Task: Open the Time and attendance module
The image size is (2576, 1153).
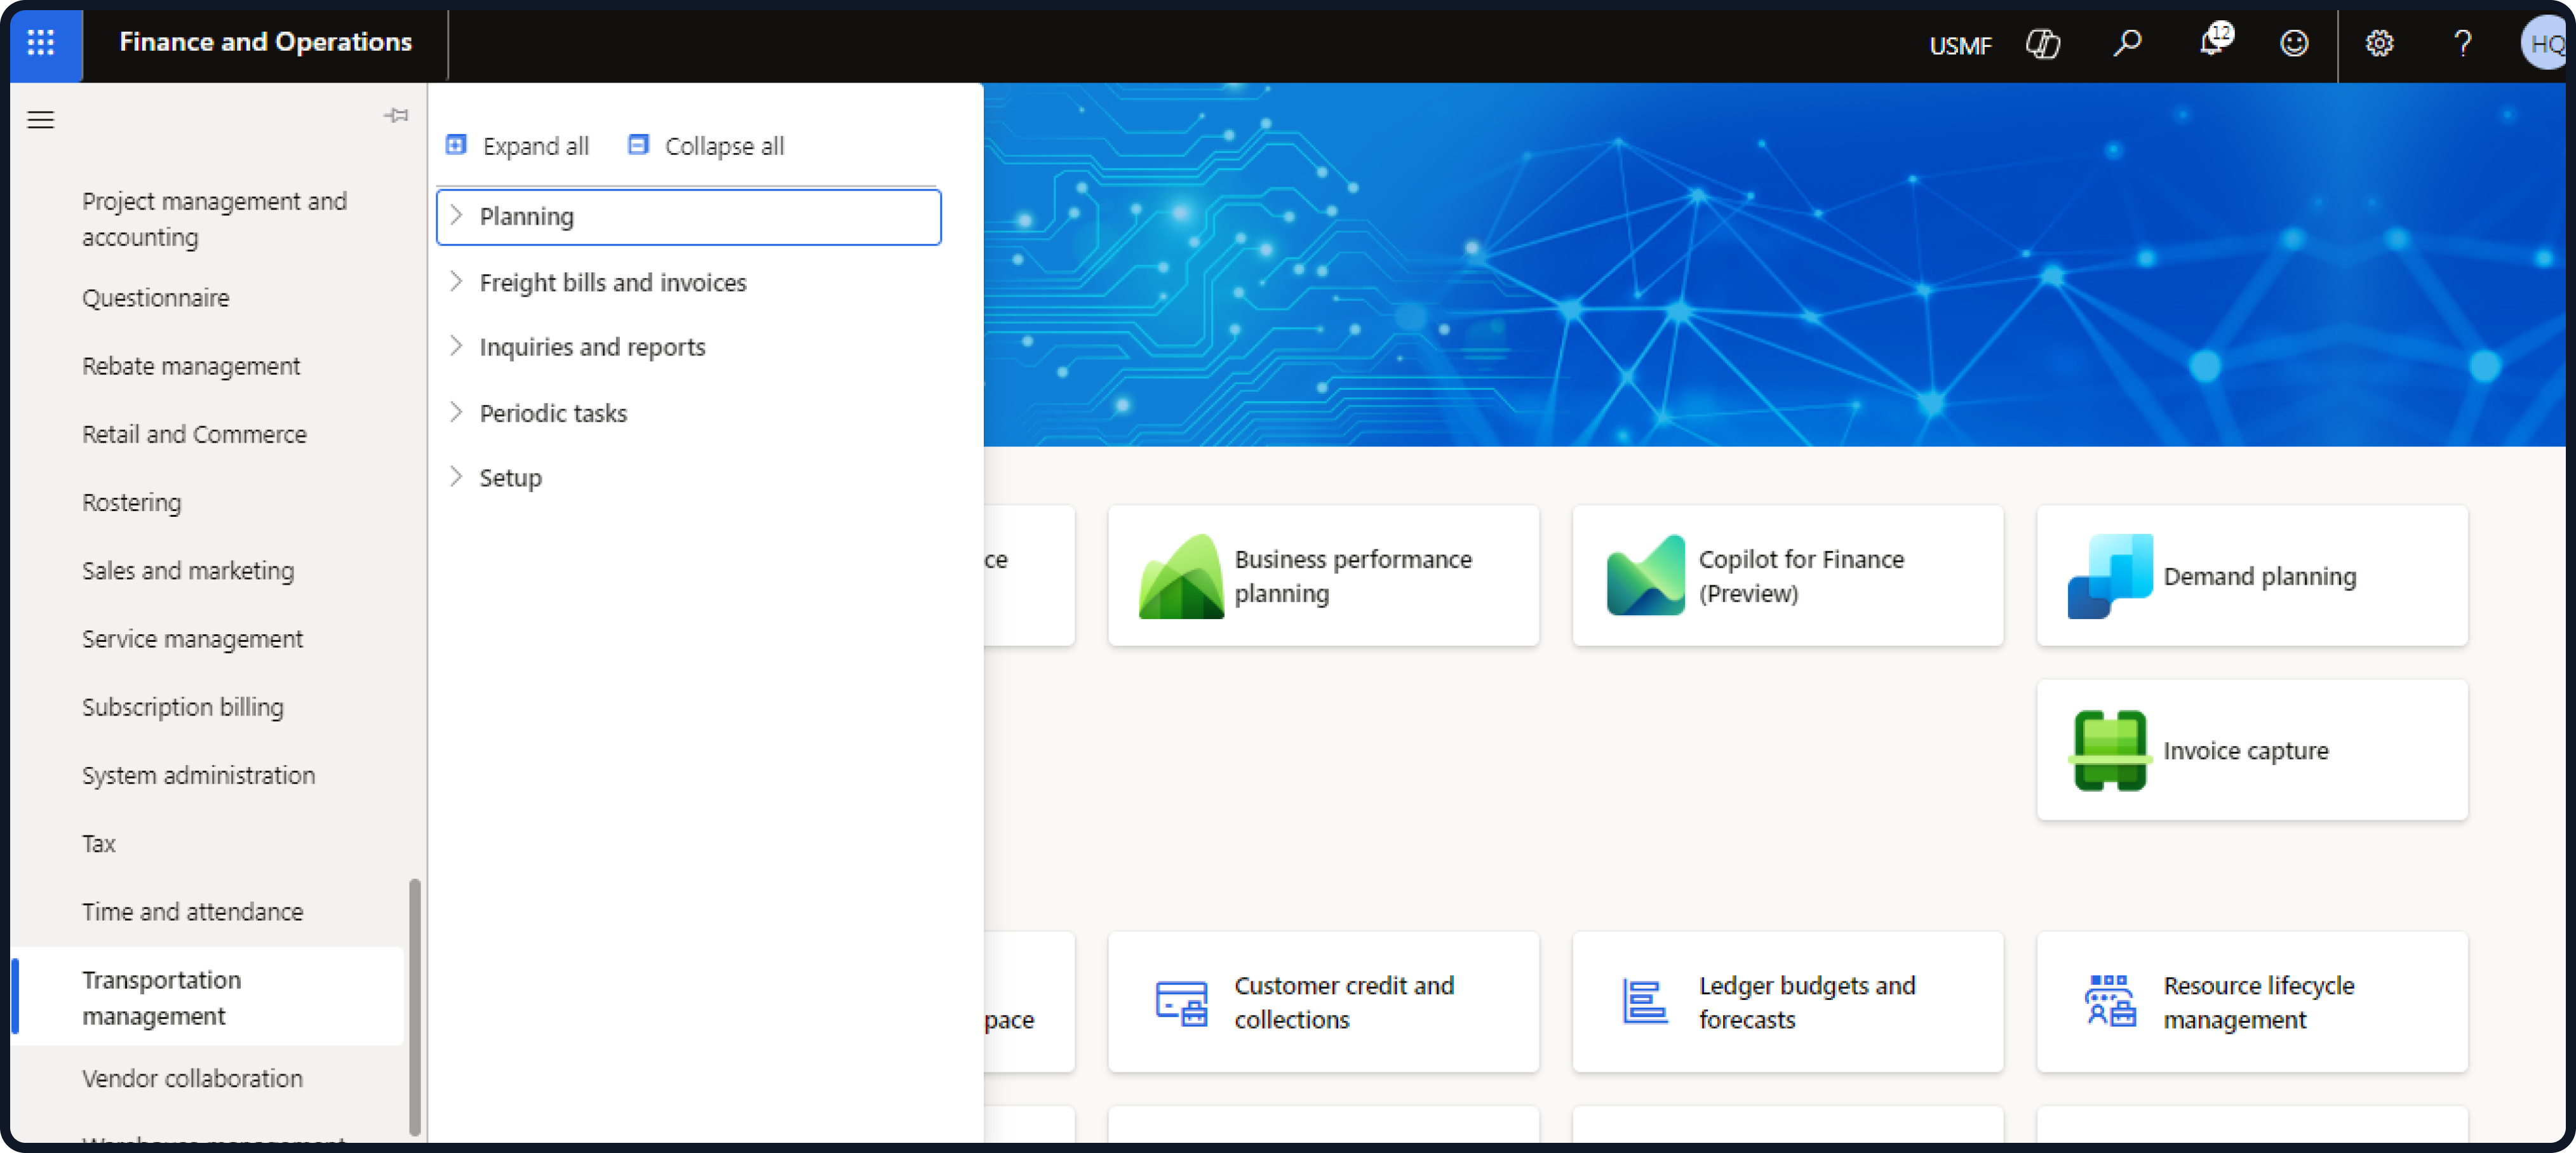Action: pyautogui.click(x=192, y=911)
